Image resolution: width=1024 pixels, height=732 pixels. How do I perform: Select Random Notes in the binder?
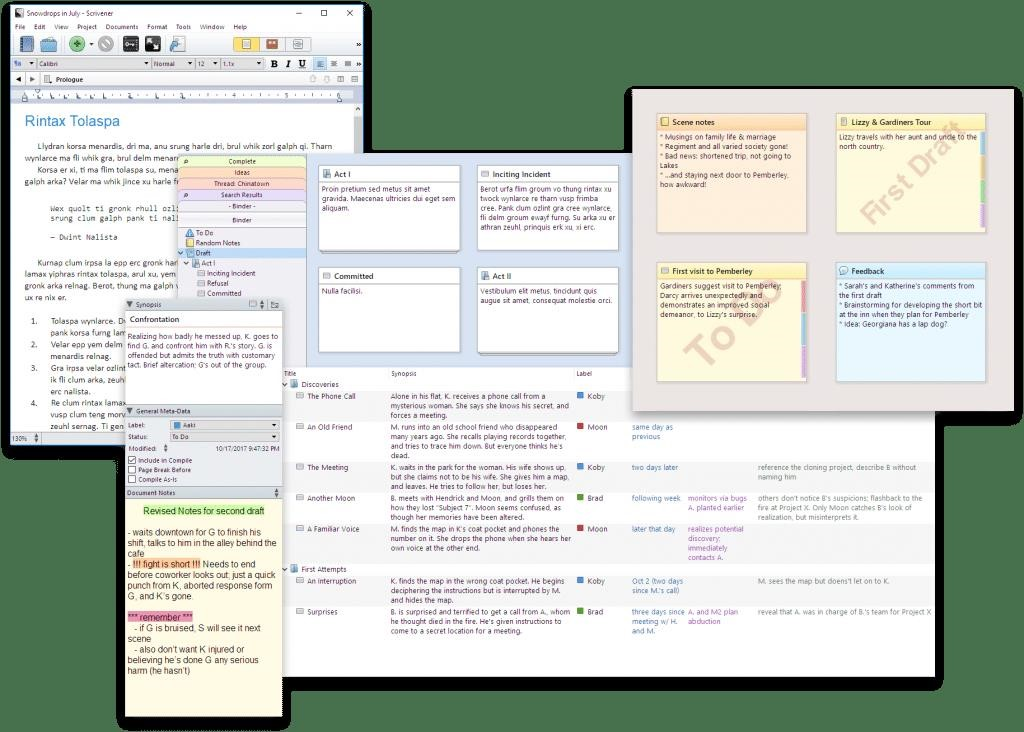217,243
